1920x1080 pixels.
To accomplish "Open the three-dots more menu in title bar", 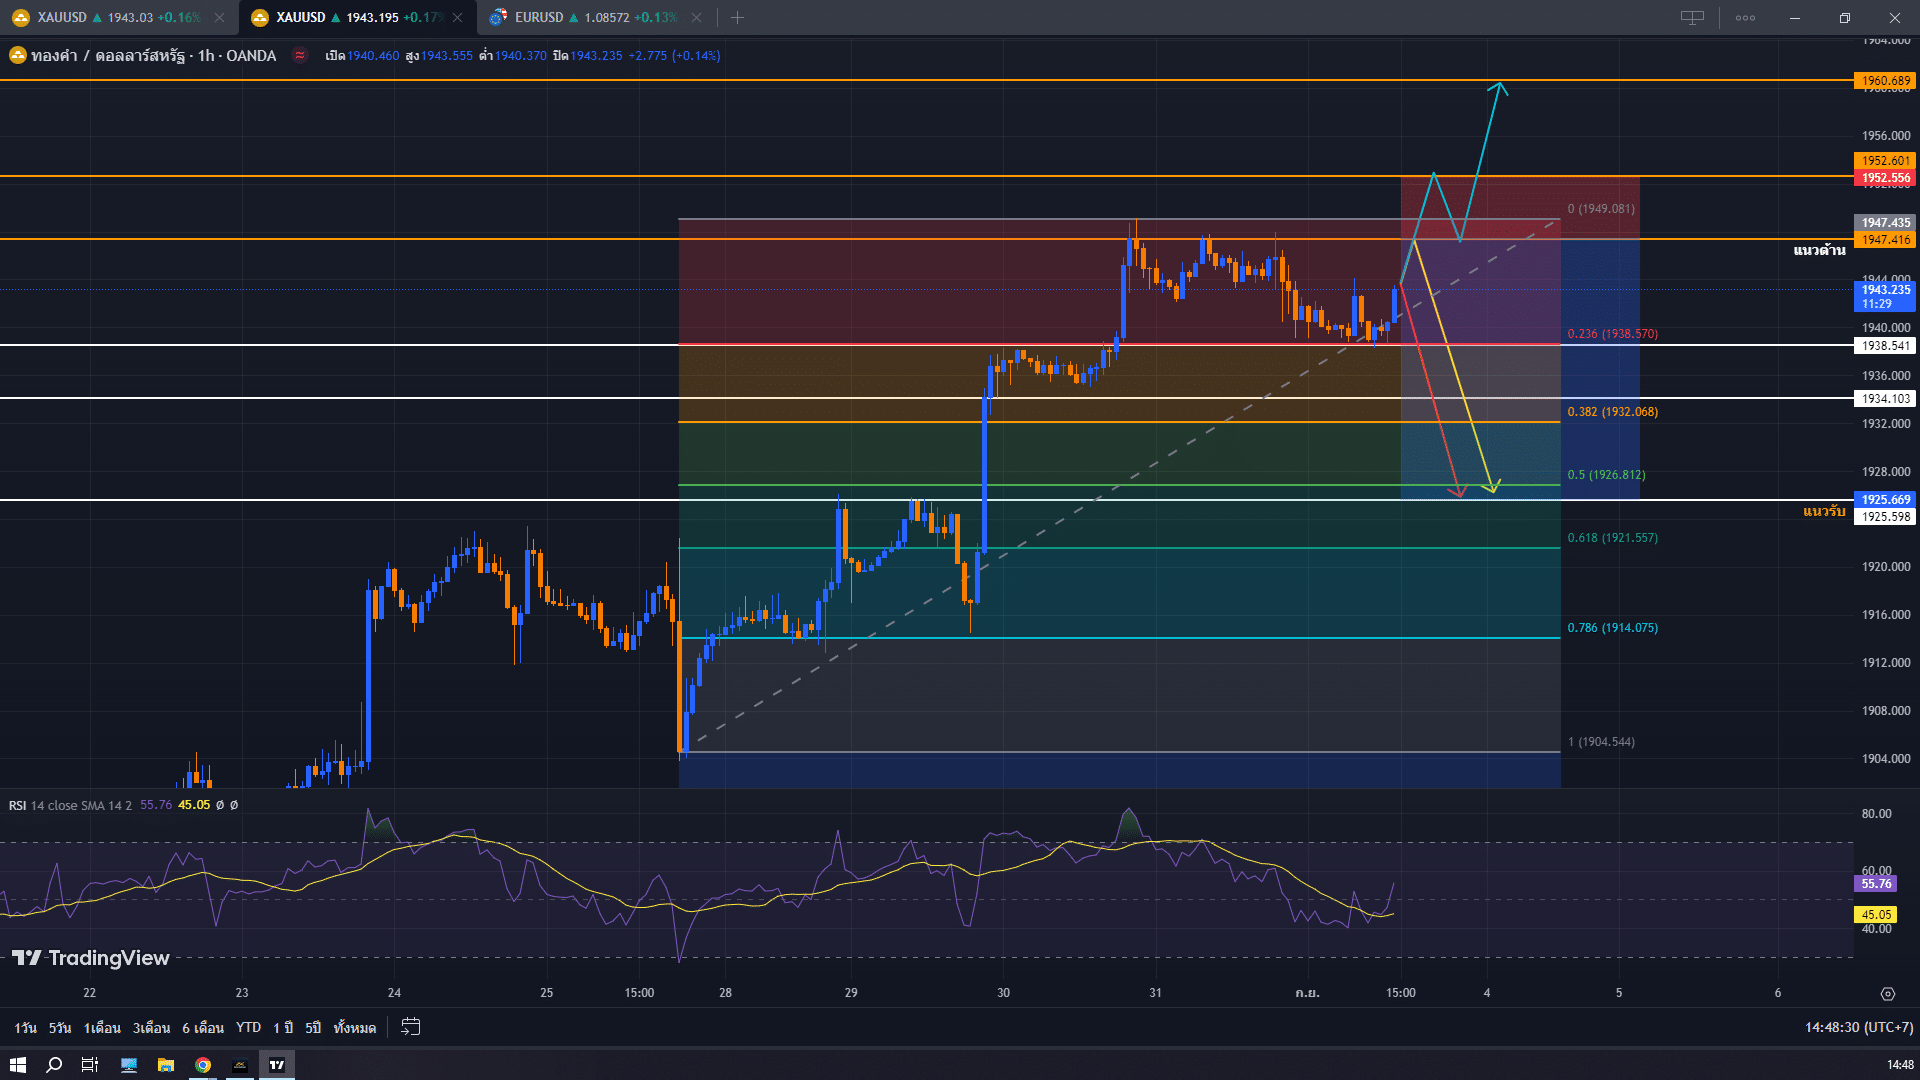I will [x=1745, y=17].
